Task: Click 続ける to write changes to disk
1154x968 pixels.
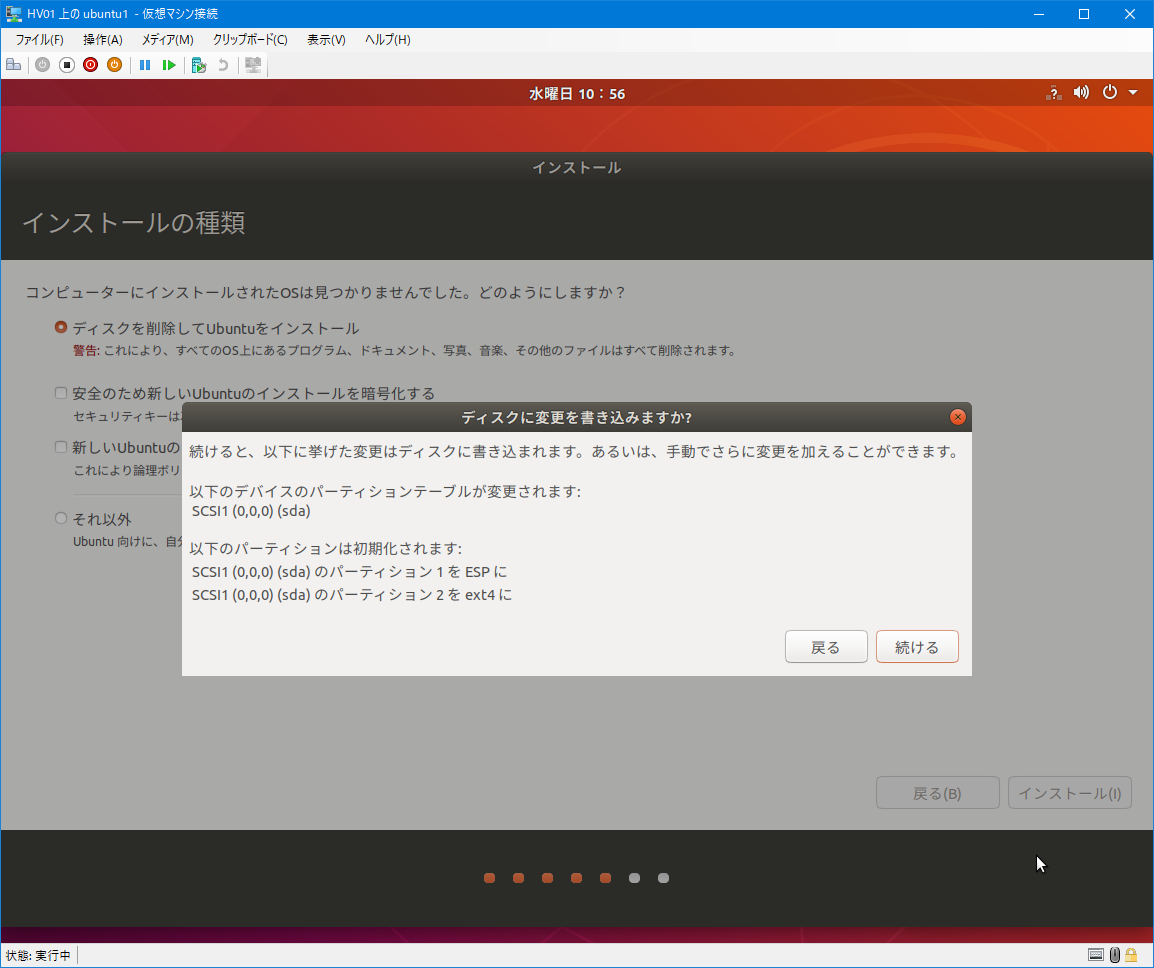Action: [x=916, y=646]
